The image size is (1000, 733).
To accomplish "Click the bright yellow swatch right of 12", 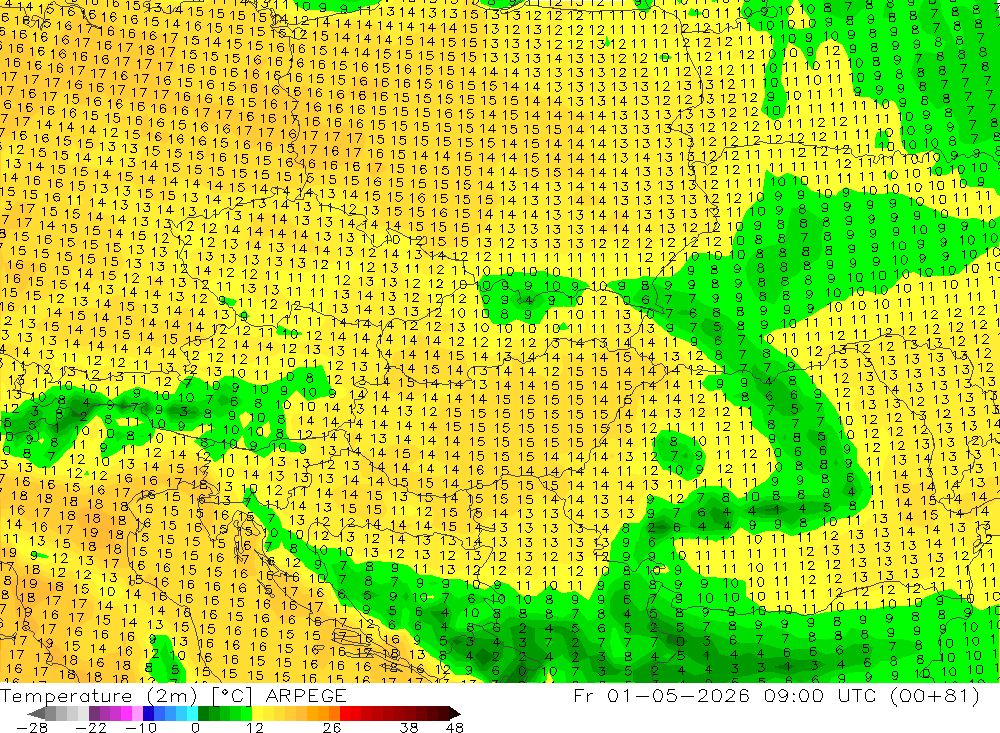I will pos(258,714).
